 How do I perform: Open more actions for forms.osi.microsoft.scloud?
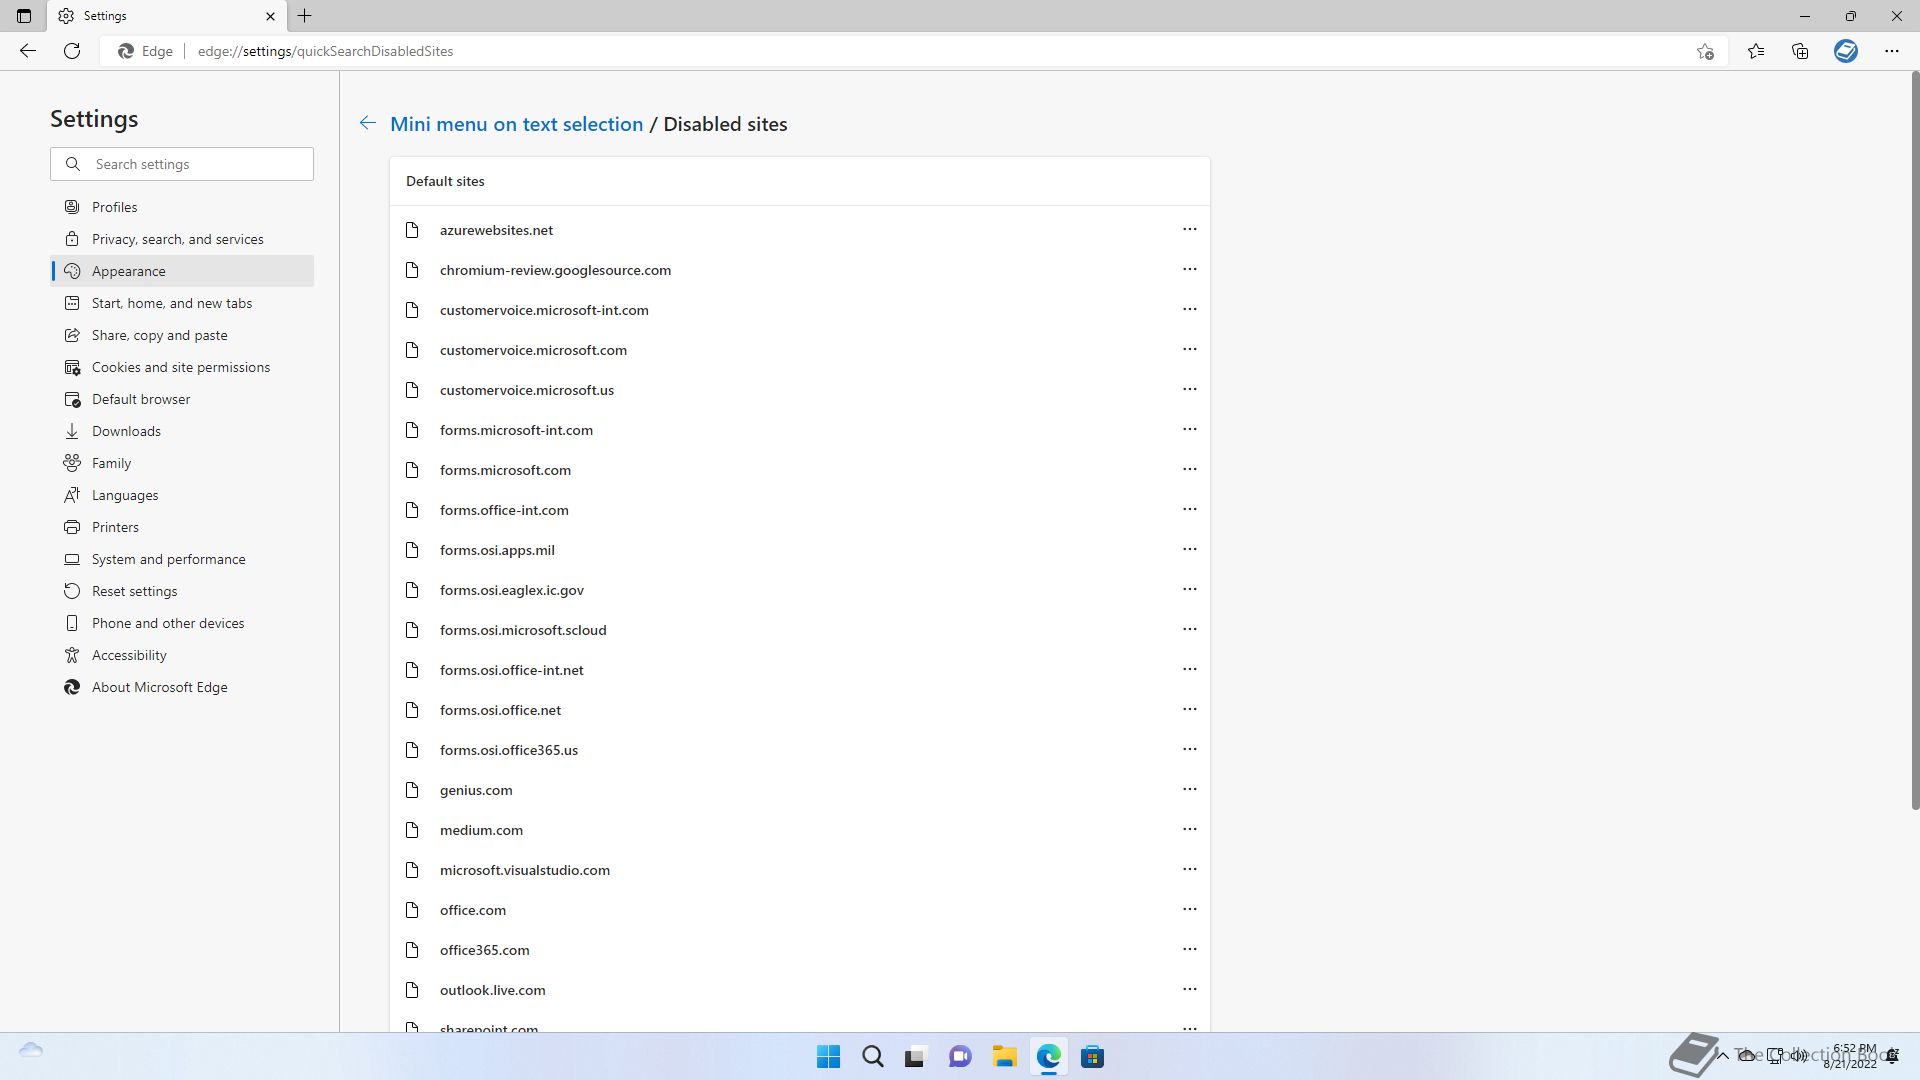tap(1189, 629)
